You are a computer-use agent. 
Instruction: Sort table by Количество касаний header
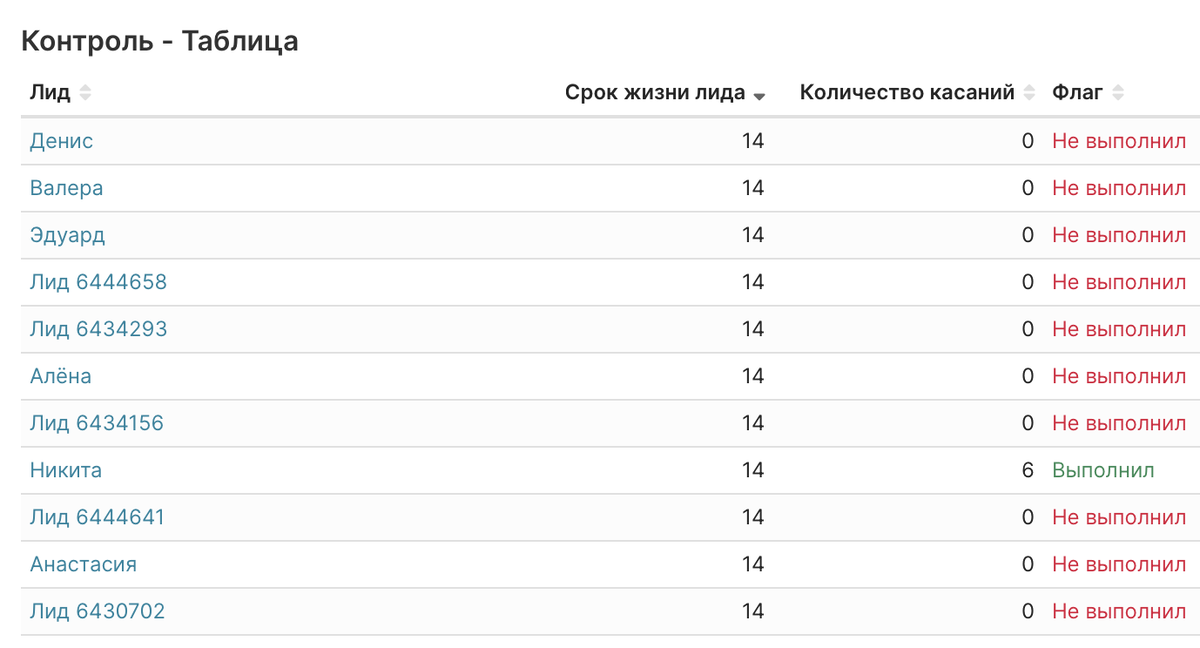[x=907, y=93]
